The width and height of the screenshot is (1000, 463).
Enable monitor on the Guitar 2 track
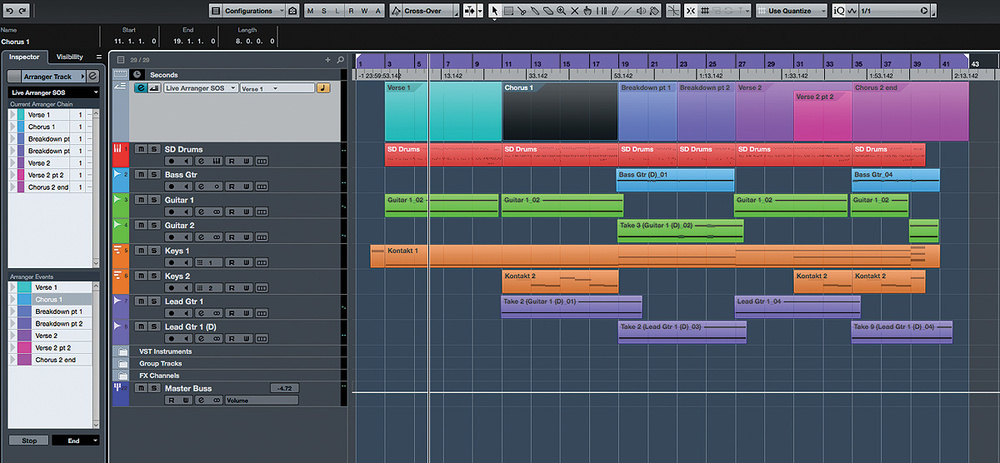[186, 237]
